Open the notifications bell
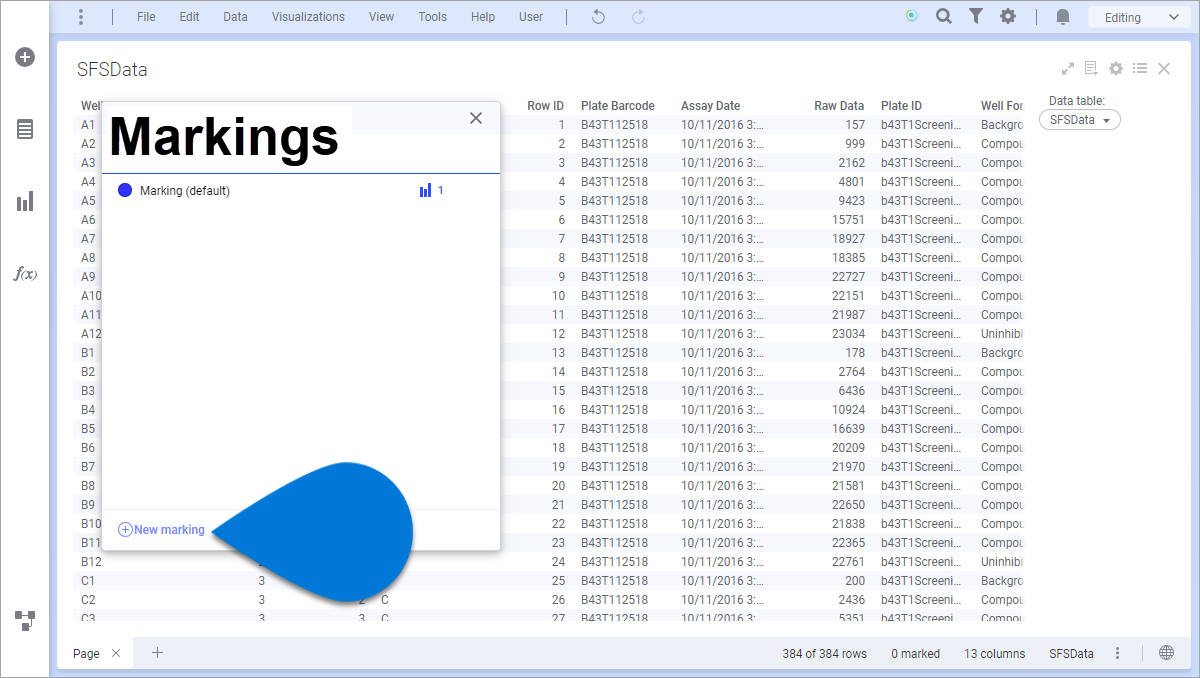1200x678 pixels. (x=1063, y=17)
